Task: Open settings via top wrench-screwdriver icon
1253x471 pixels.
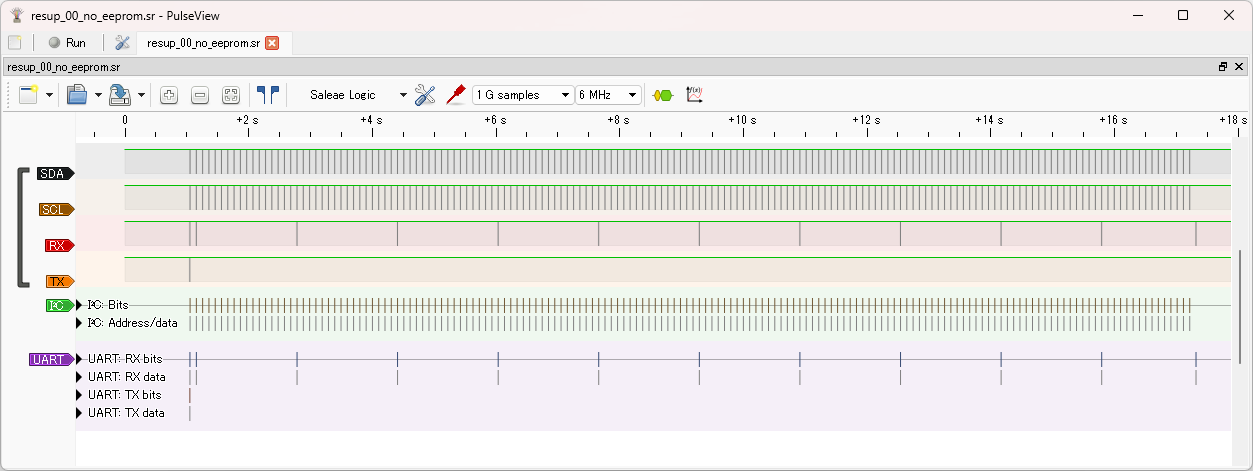Action: (x=123, y=43)
